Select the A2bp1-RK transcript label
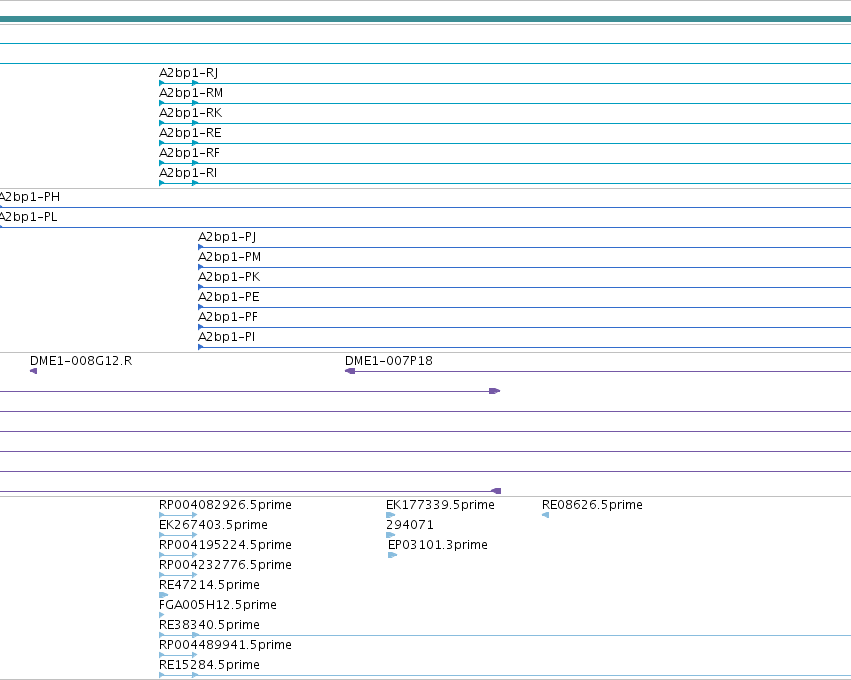 (190, 113)
